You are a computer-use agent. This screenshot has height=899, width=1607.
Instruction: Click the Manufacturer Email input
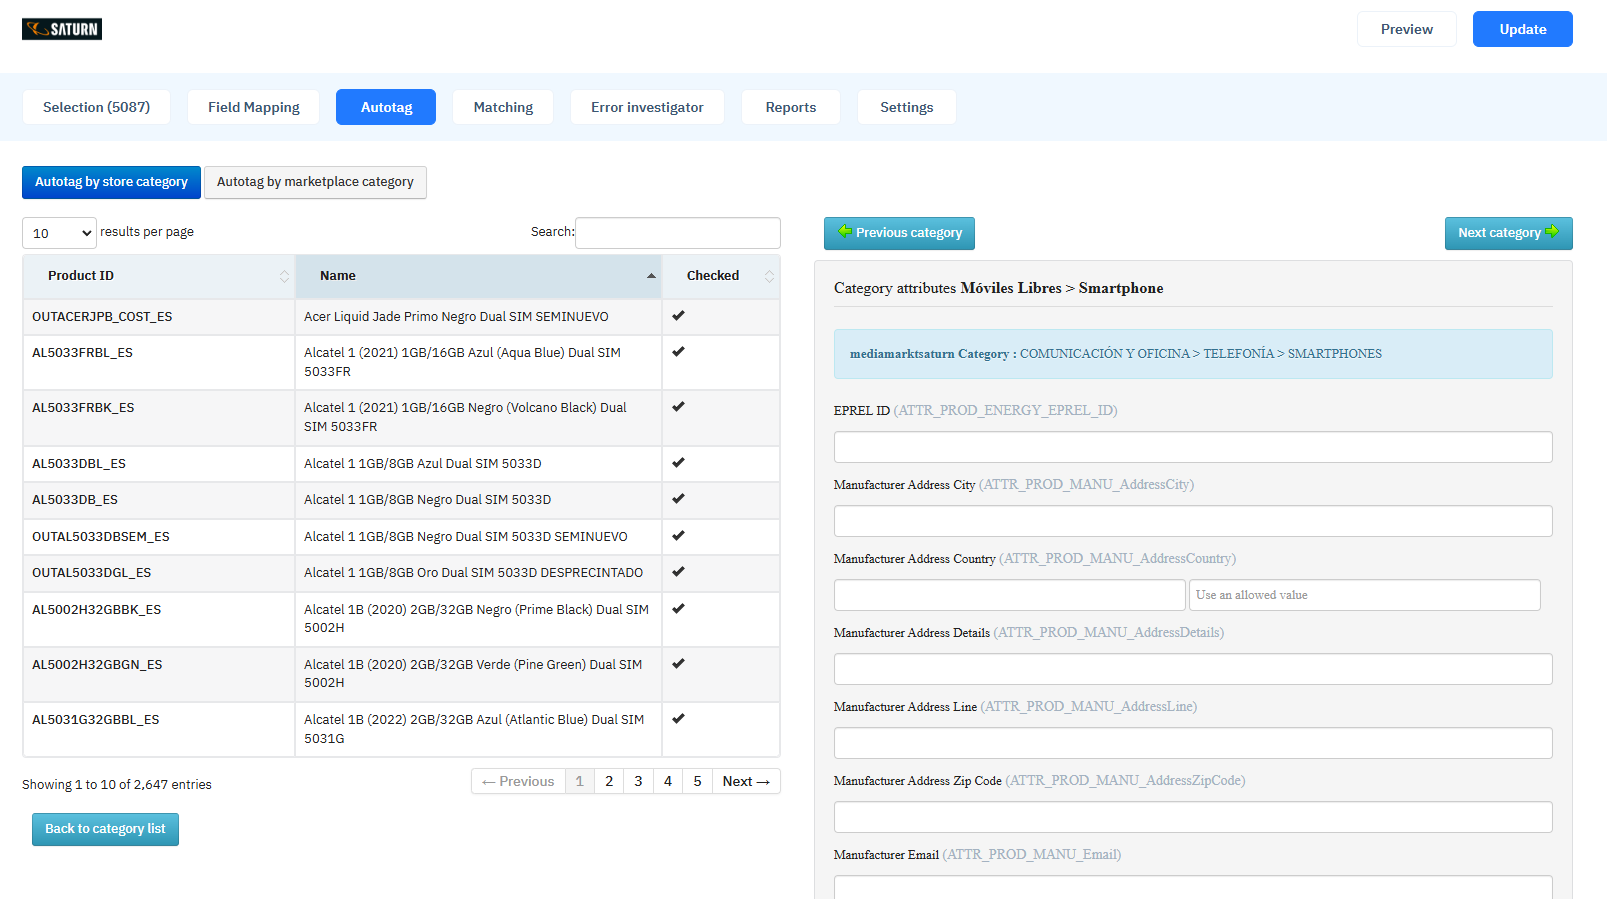[x=1193, y=887]
